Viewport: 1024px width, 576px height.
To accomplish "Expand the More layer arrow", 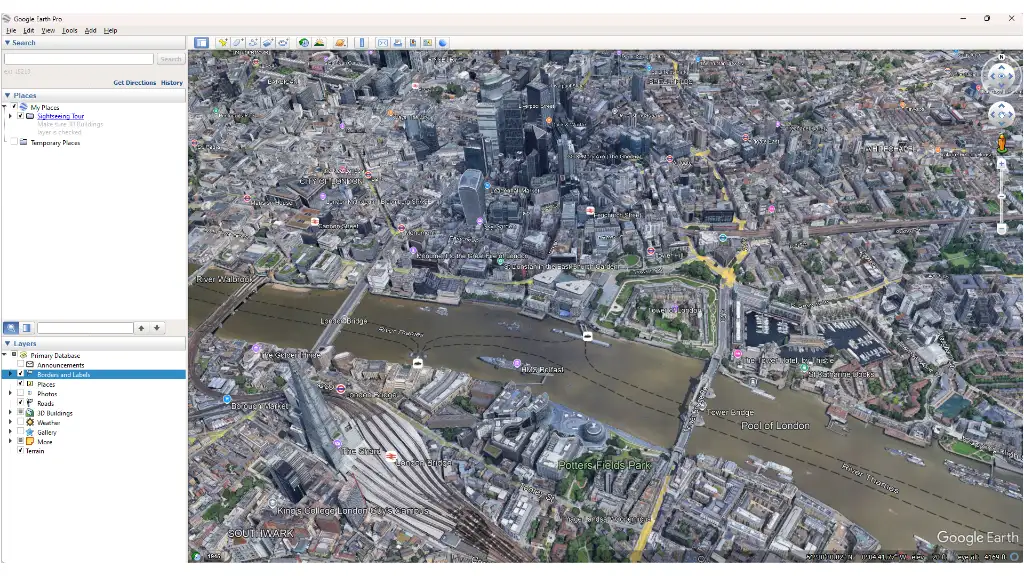I will pos(10,441).
